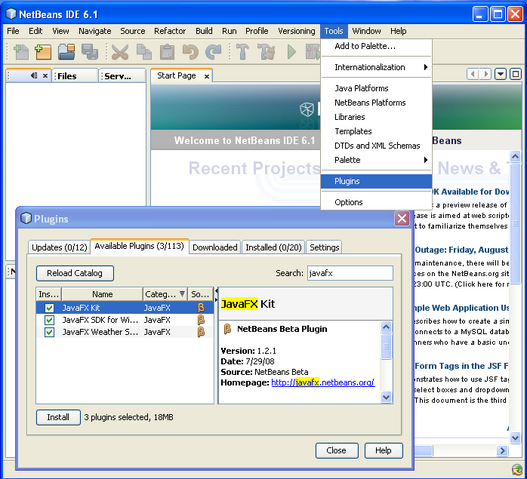Image resolution: width=527 pixels, height=479 pixels.
Task: Select Plugins in the Tools menu
Action: (376, 181)
